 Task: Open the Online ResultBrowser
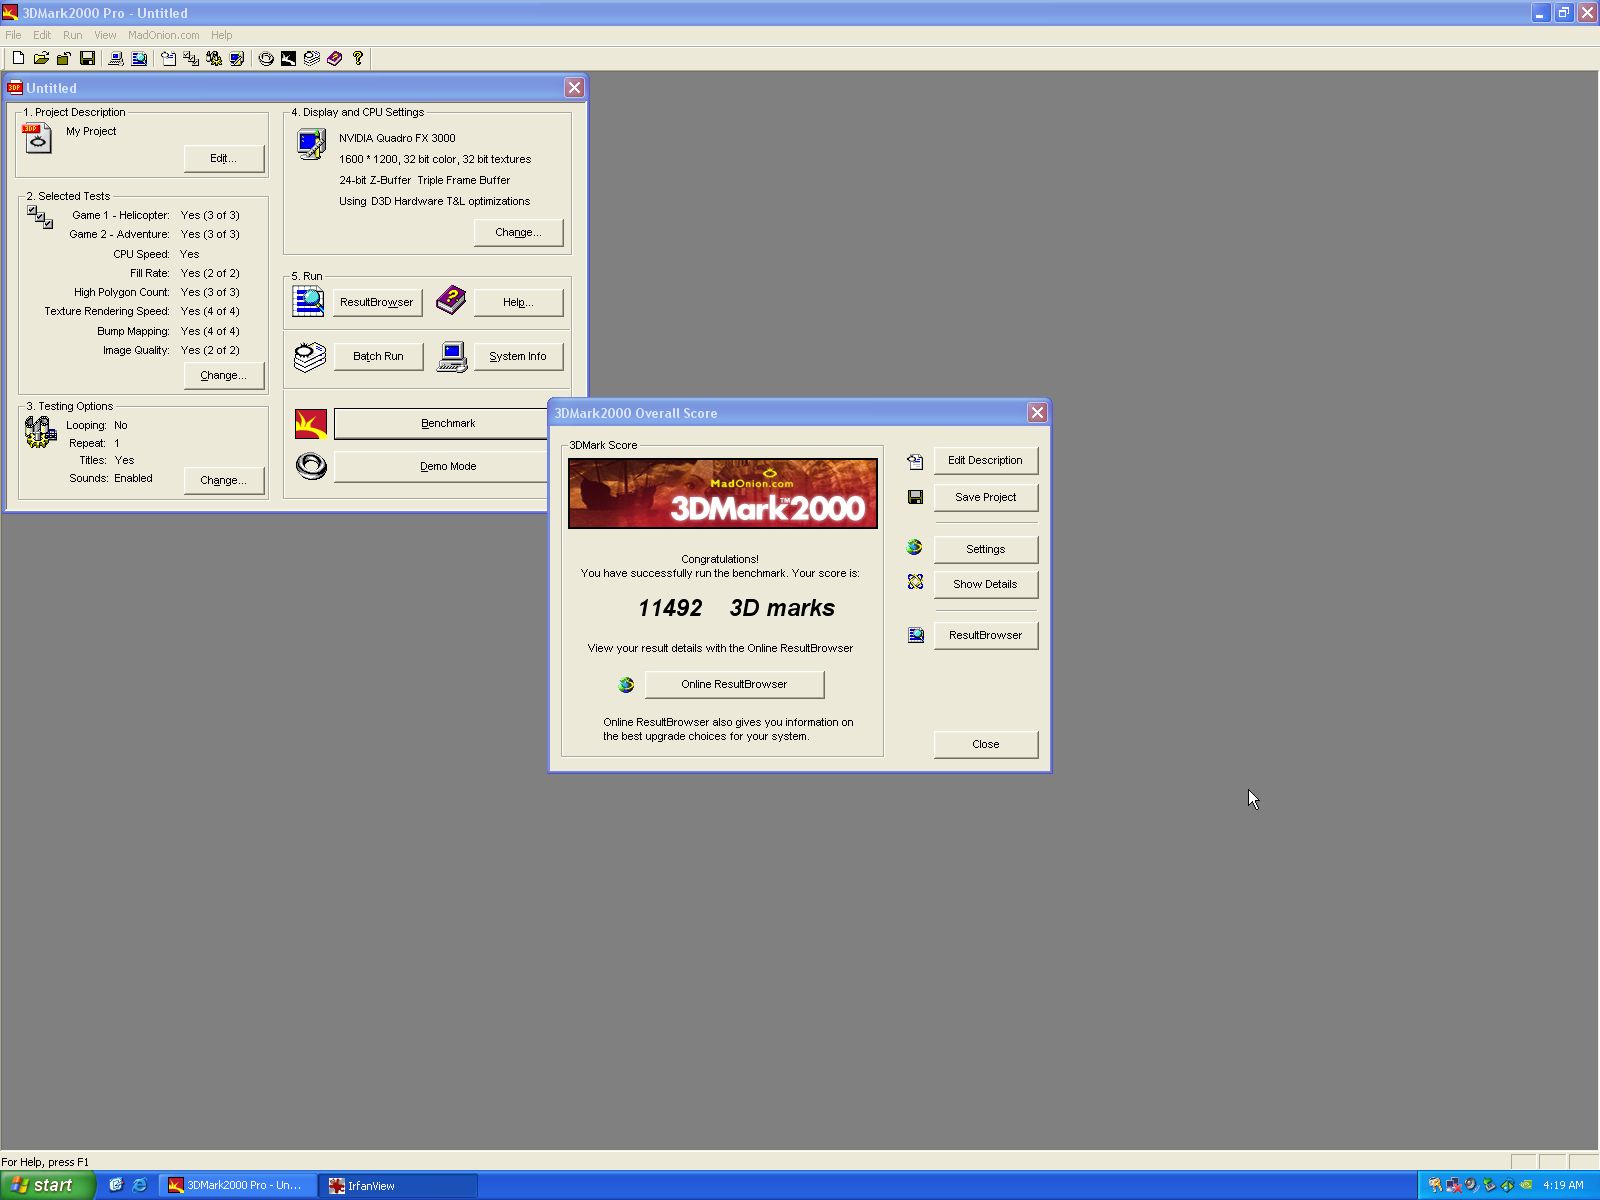point(735,684)
